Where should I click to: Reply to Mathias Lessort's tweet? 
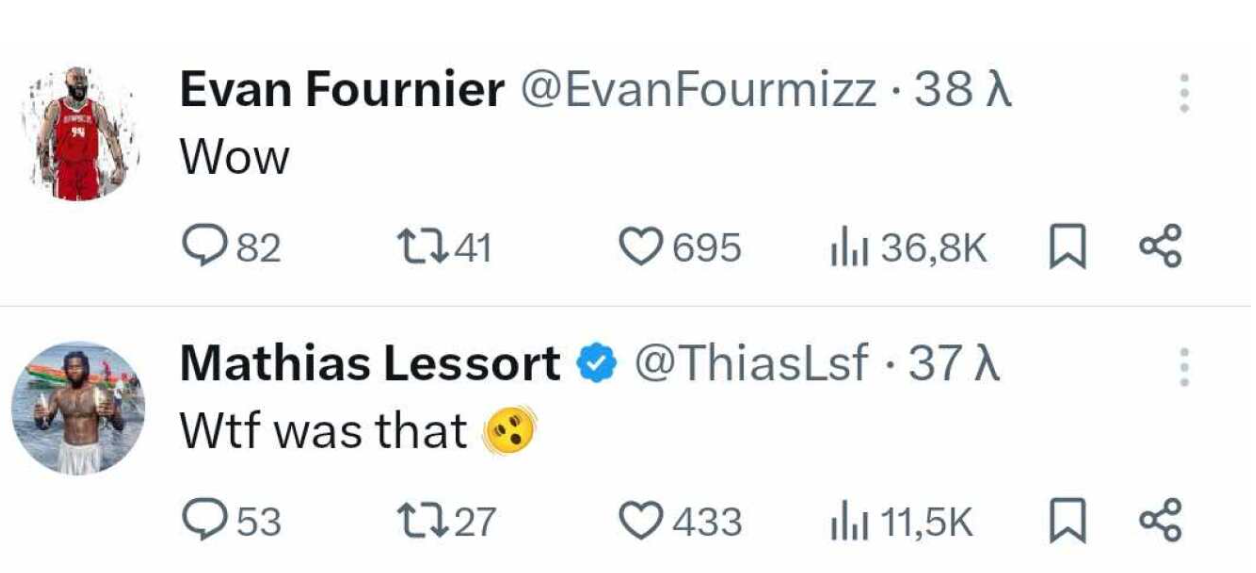pyautogui.click(x=204, y=521)
